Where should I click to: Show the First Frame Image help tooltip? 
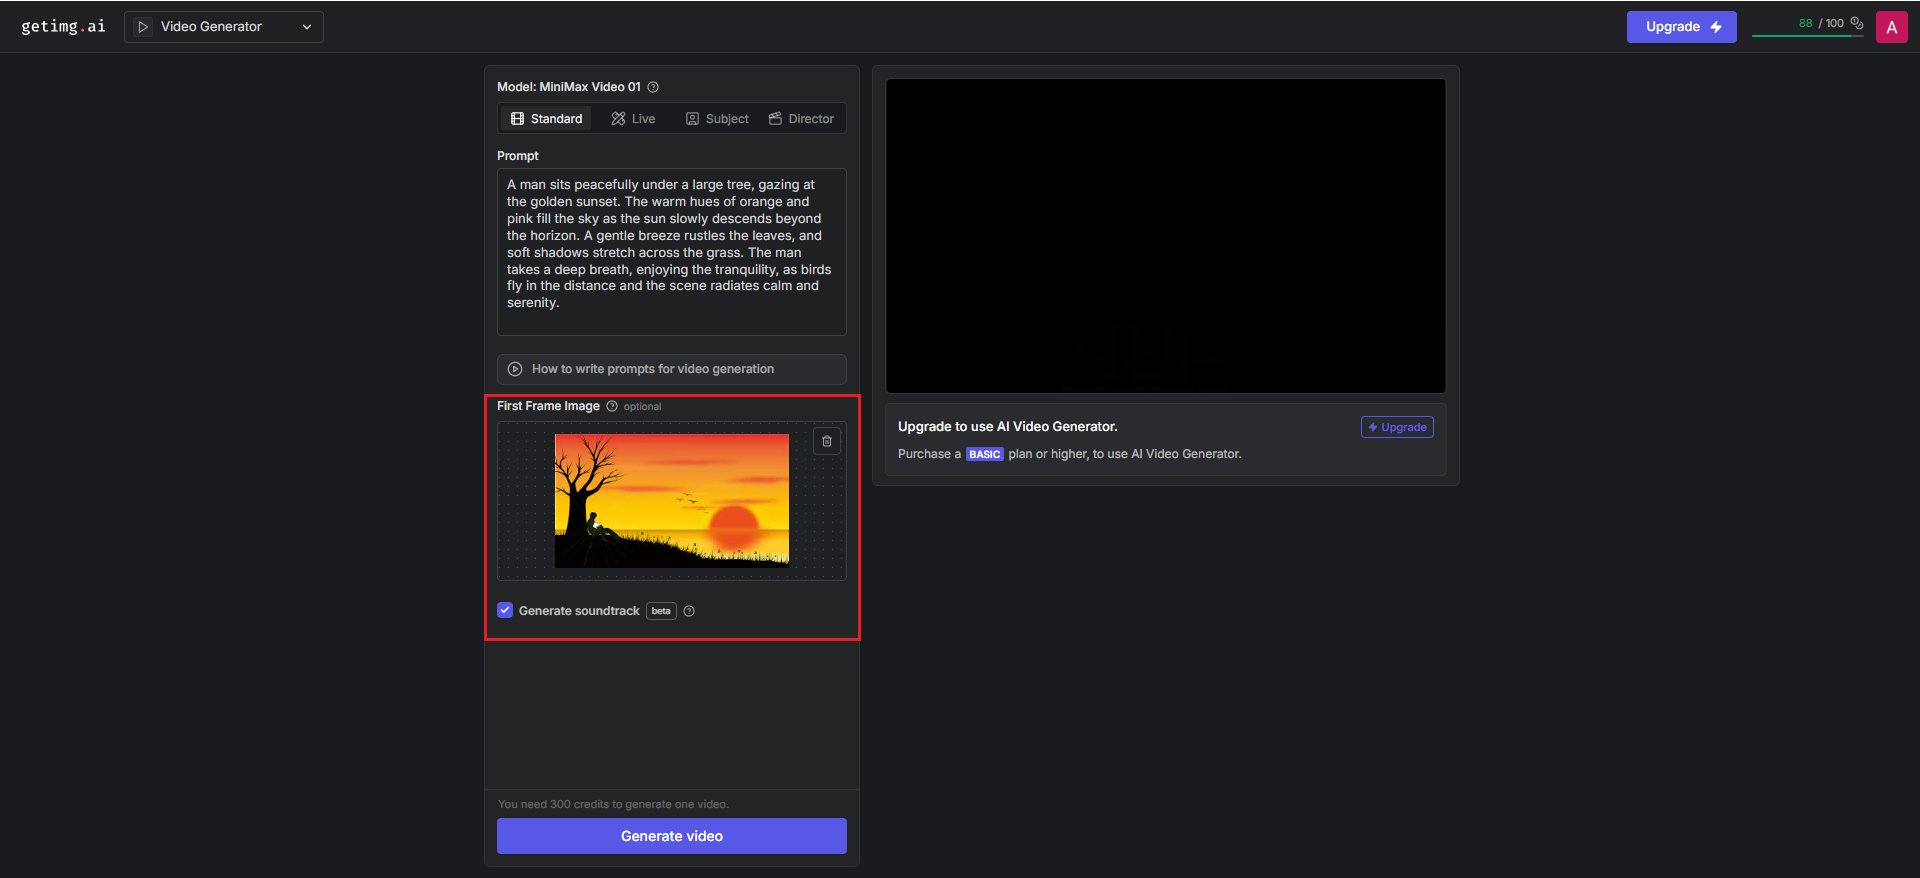click(612, 406)
